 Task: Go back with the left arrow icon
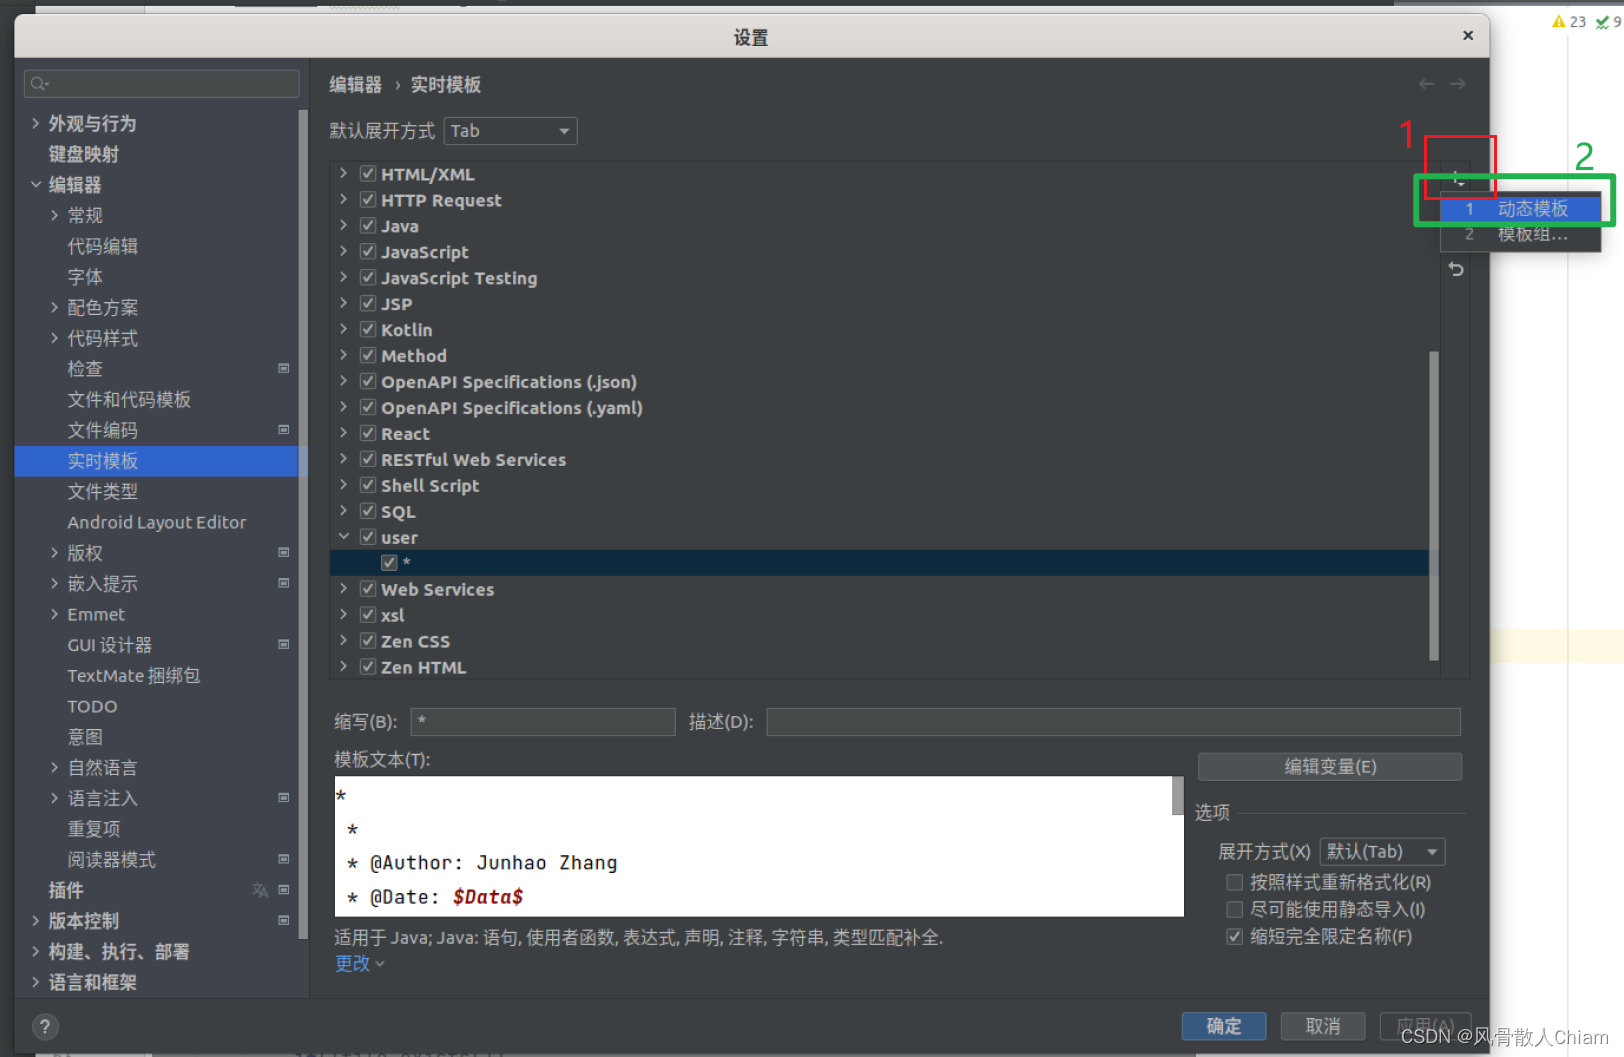(x=1426, y=84)
